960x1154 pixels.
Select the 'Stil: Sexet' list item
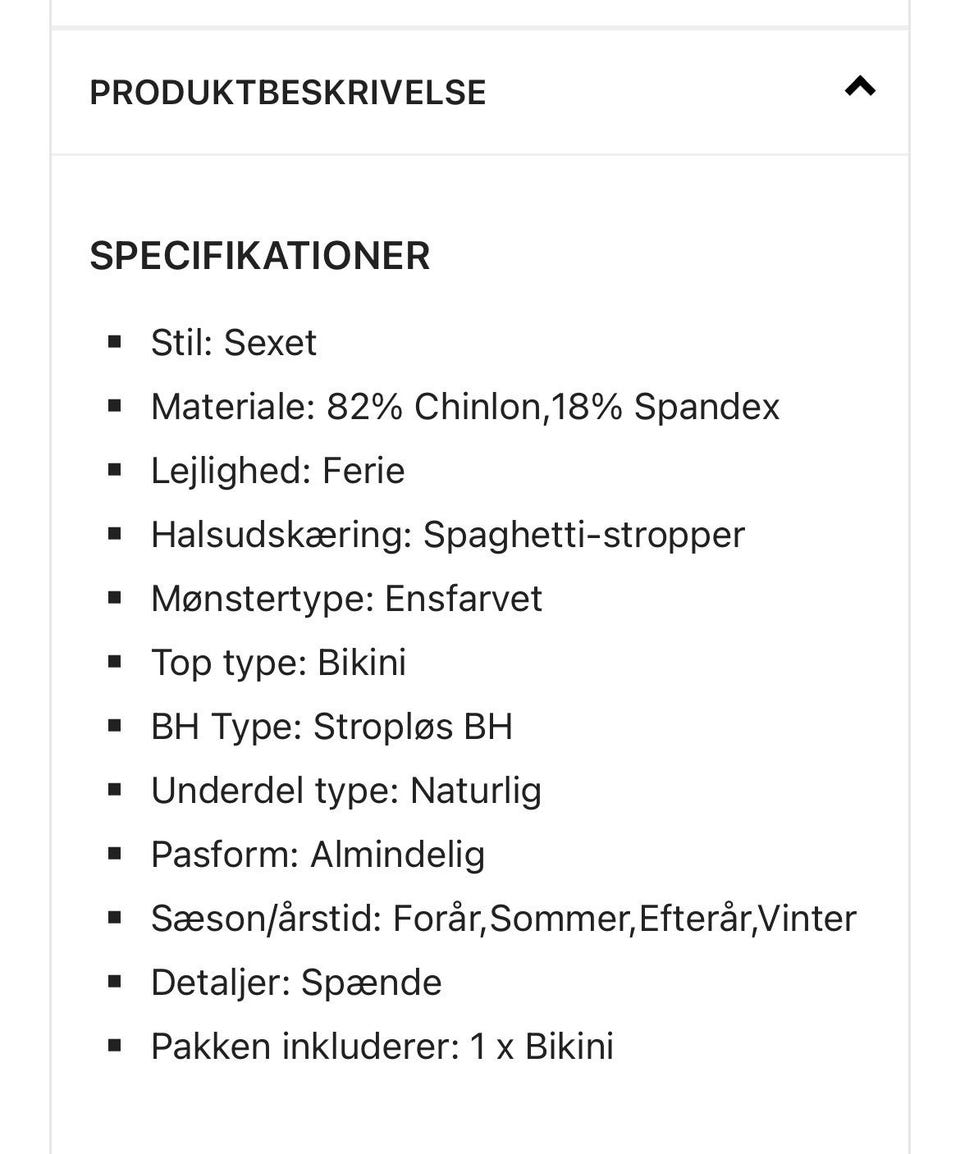pyautogui.click(x=234, y=343)
